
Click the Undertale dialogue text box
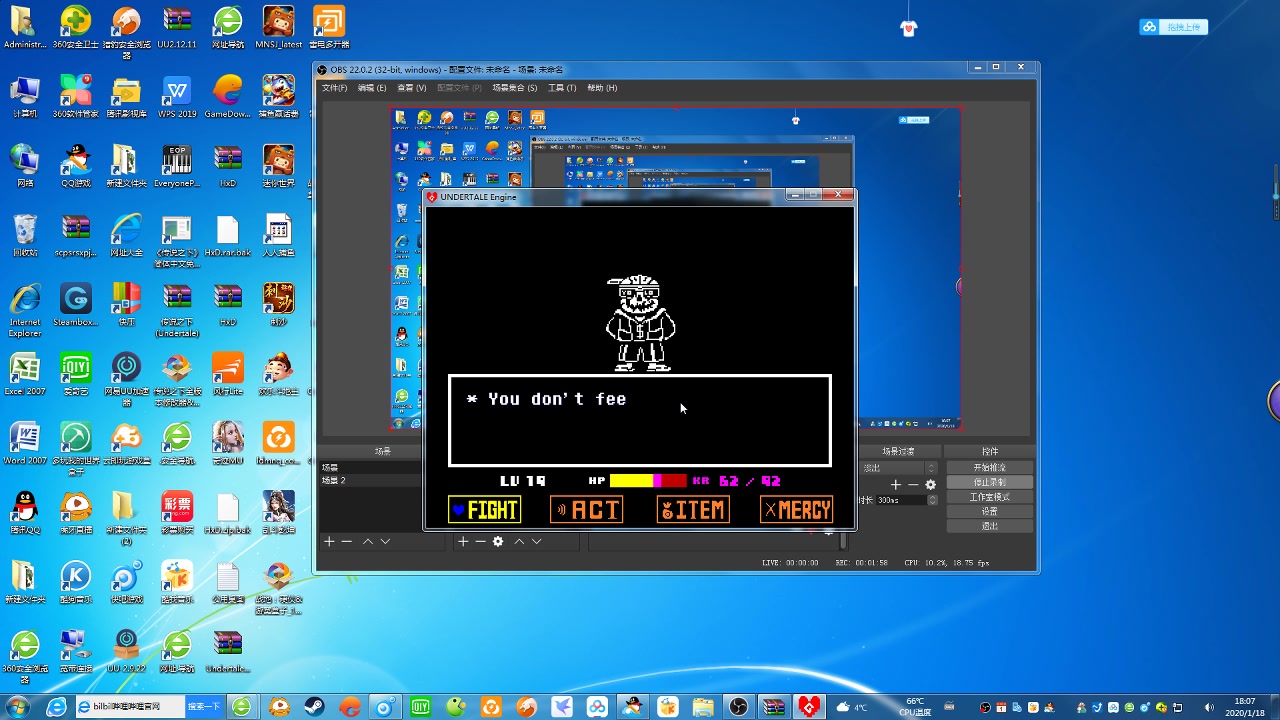click(640, 420)
